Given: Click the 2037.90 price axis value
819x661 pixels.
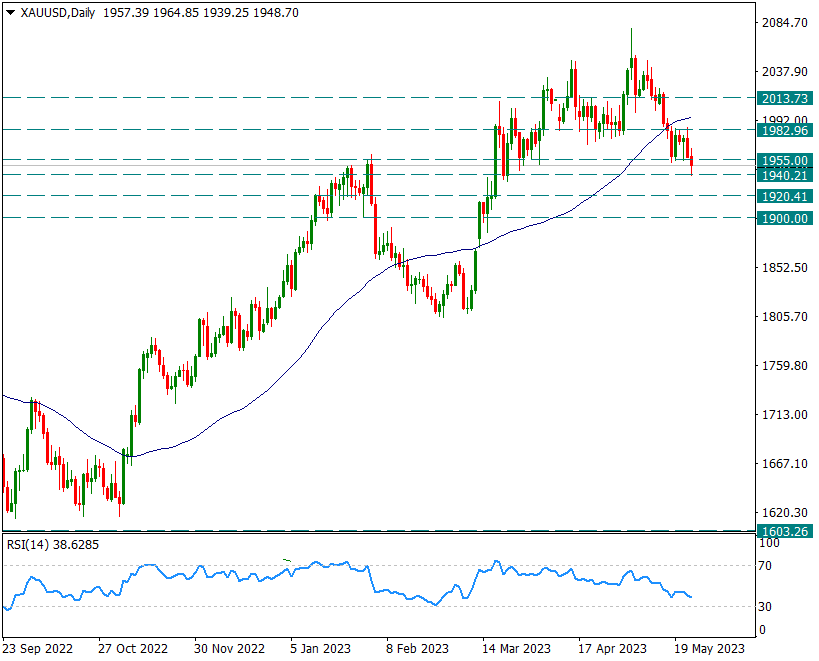Looking at the screenshot, I should click(785, 72).
